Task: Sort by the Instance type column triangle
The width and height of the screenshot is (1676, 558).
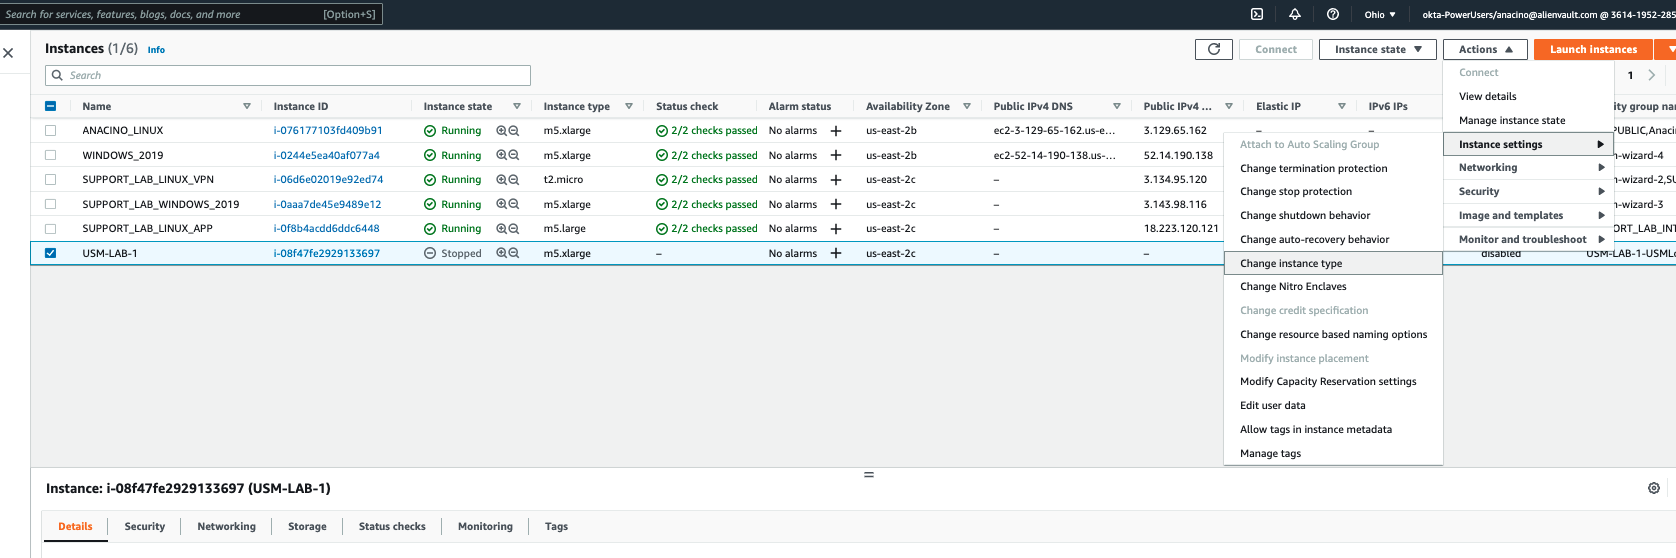Action: [629, 106]
